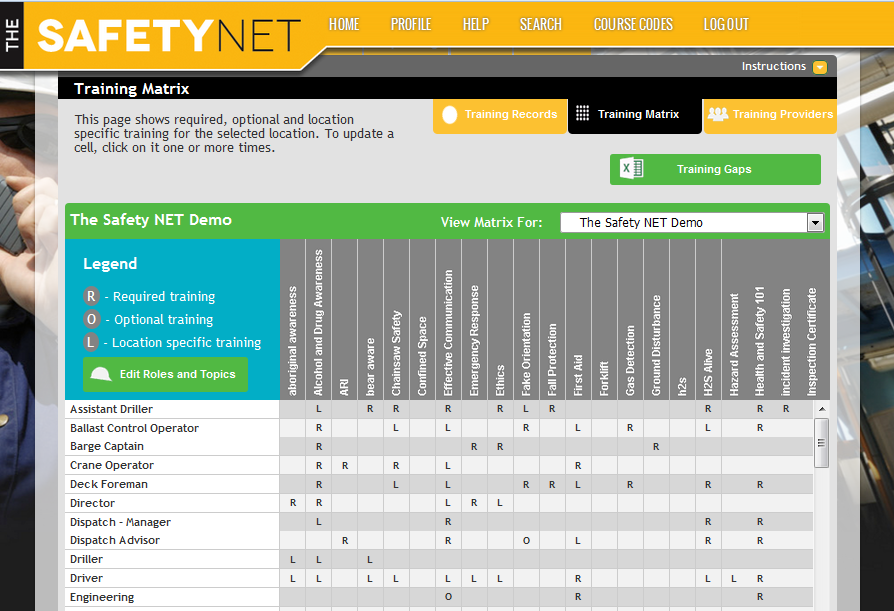Open the View Matrix For dropdown
Screen dimensions: 894x611
pos(815,222)
